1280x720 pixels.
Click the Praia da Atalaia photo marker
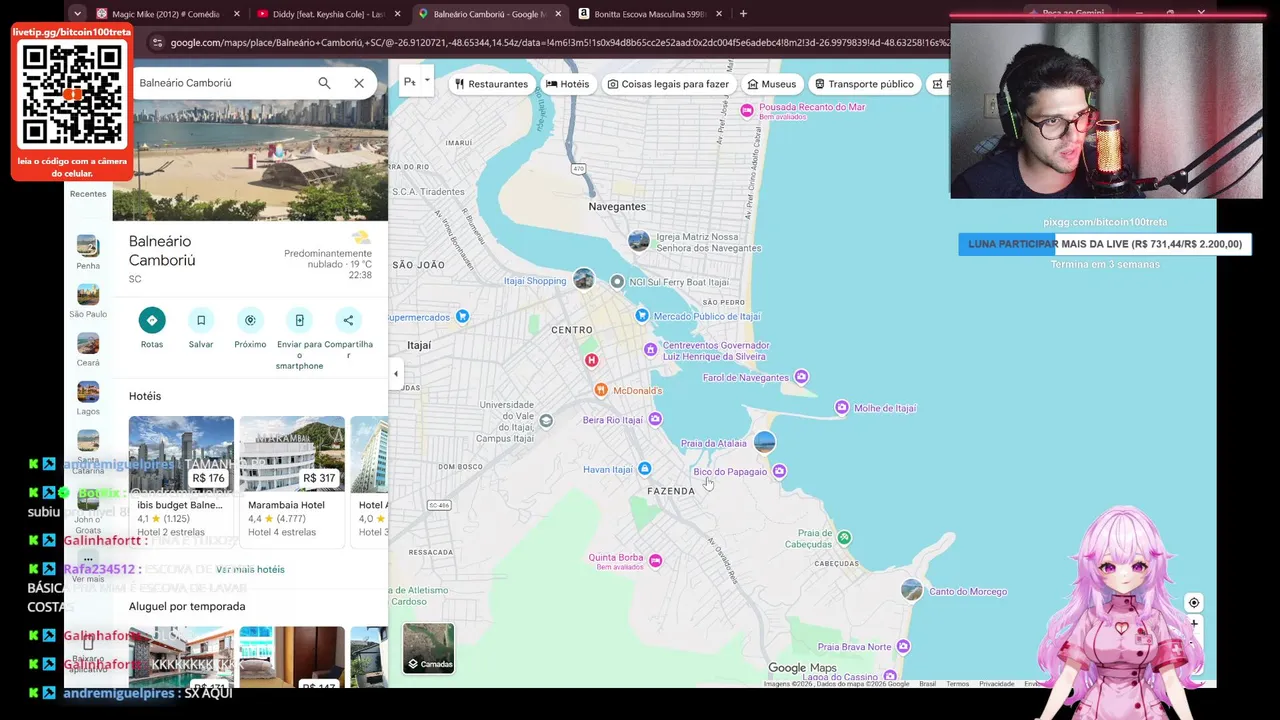tap(765, 442)
